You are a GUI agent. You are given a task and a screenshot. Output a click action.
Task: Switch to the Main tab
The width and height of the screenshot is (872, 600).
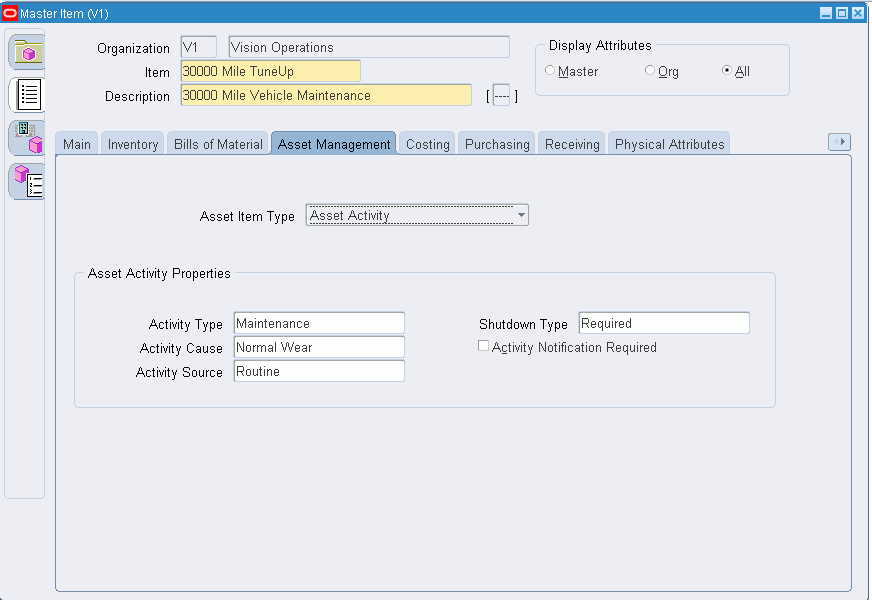click(77, 144)
